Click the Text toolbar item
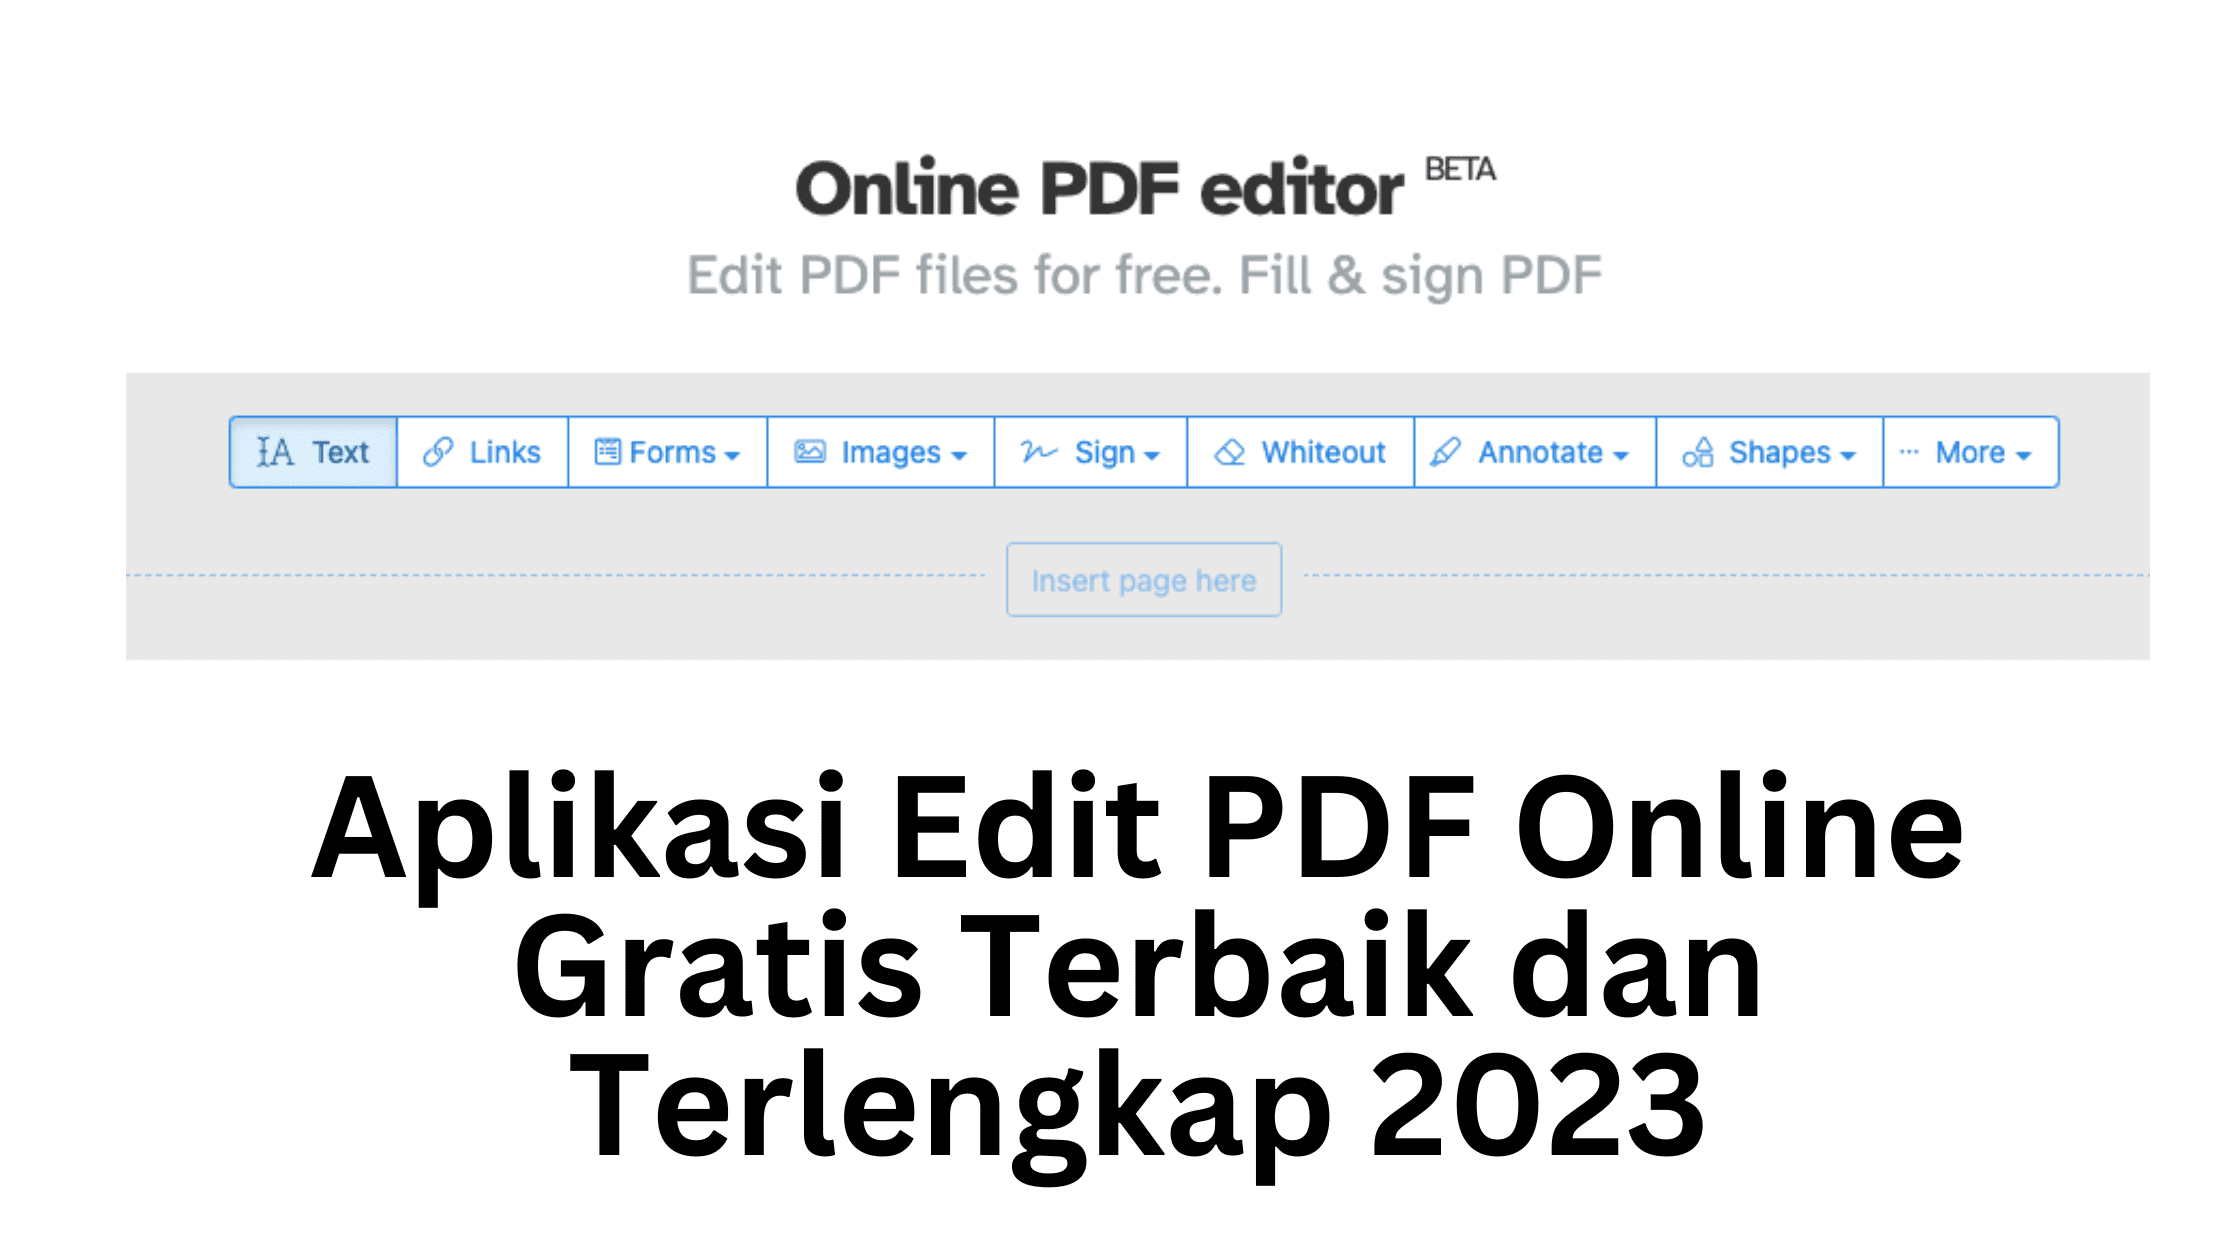Screen dimensions: 2240x1260 coord(314,451)
